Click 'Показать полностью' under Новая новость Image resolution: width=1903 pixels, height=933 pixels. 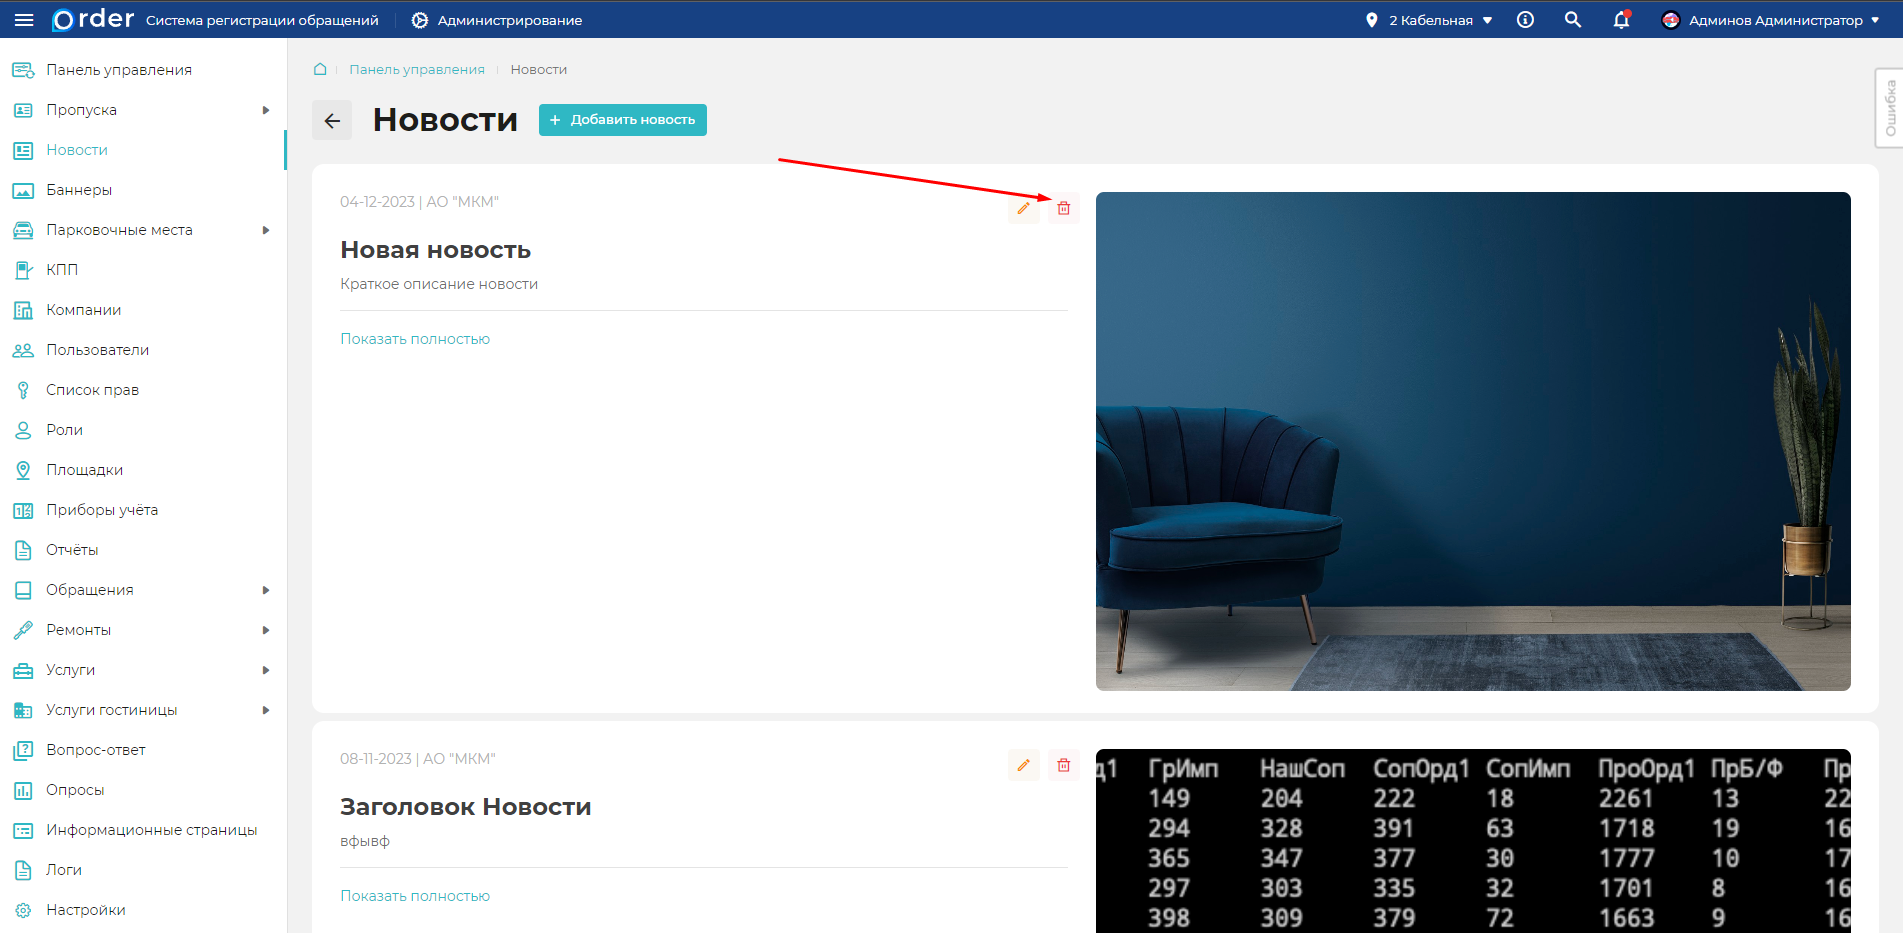click(x=415, y=339)
